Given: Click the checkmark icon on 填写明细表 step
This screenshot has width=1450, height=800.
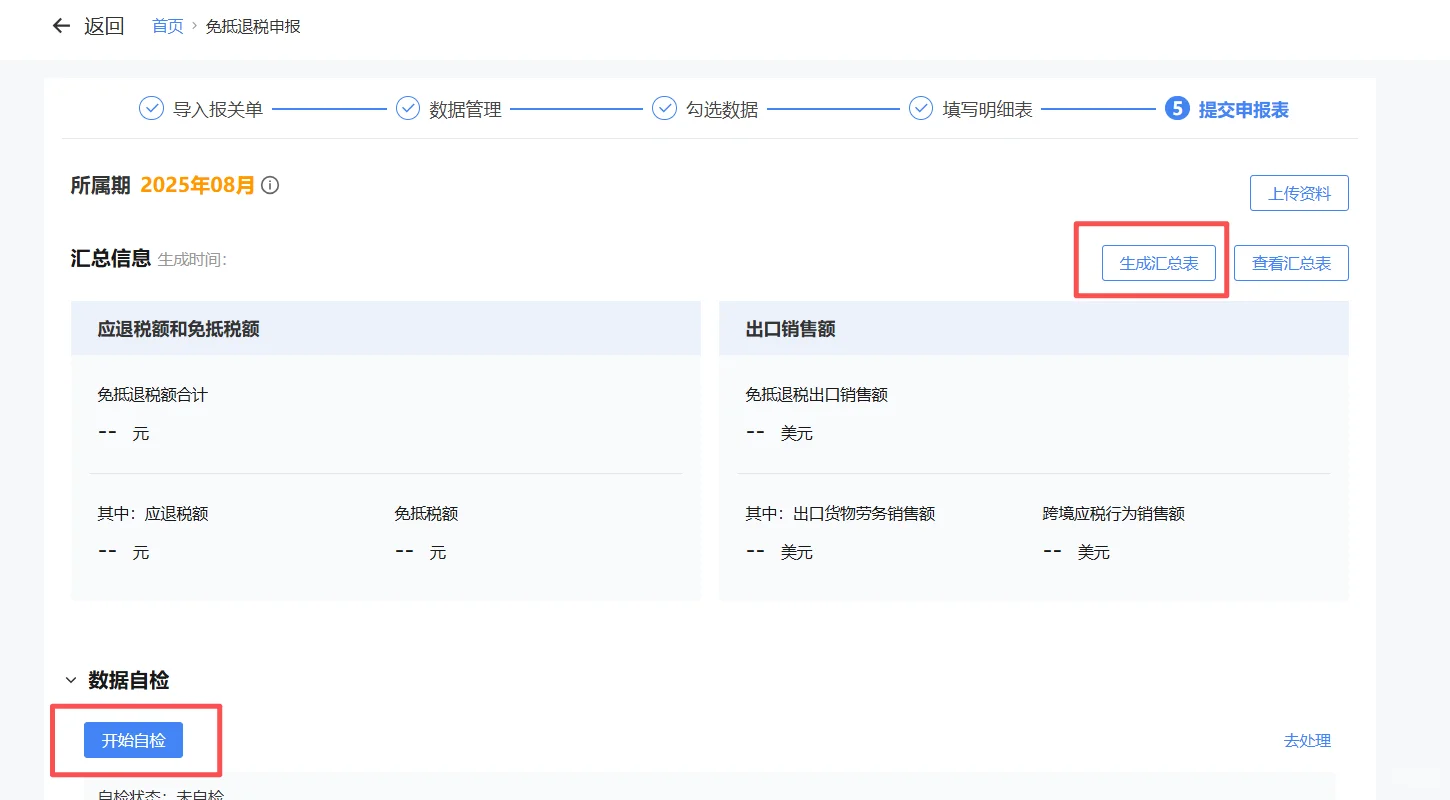Looking at the screenshot, I should click(x=920, y=107).
